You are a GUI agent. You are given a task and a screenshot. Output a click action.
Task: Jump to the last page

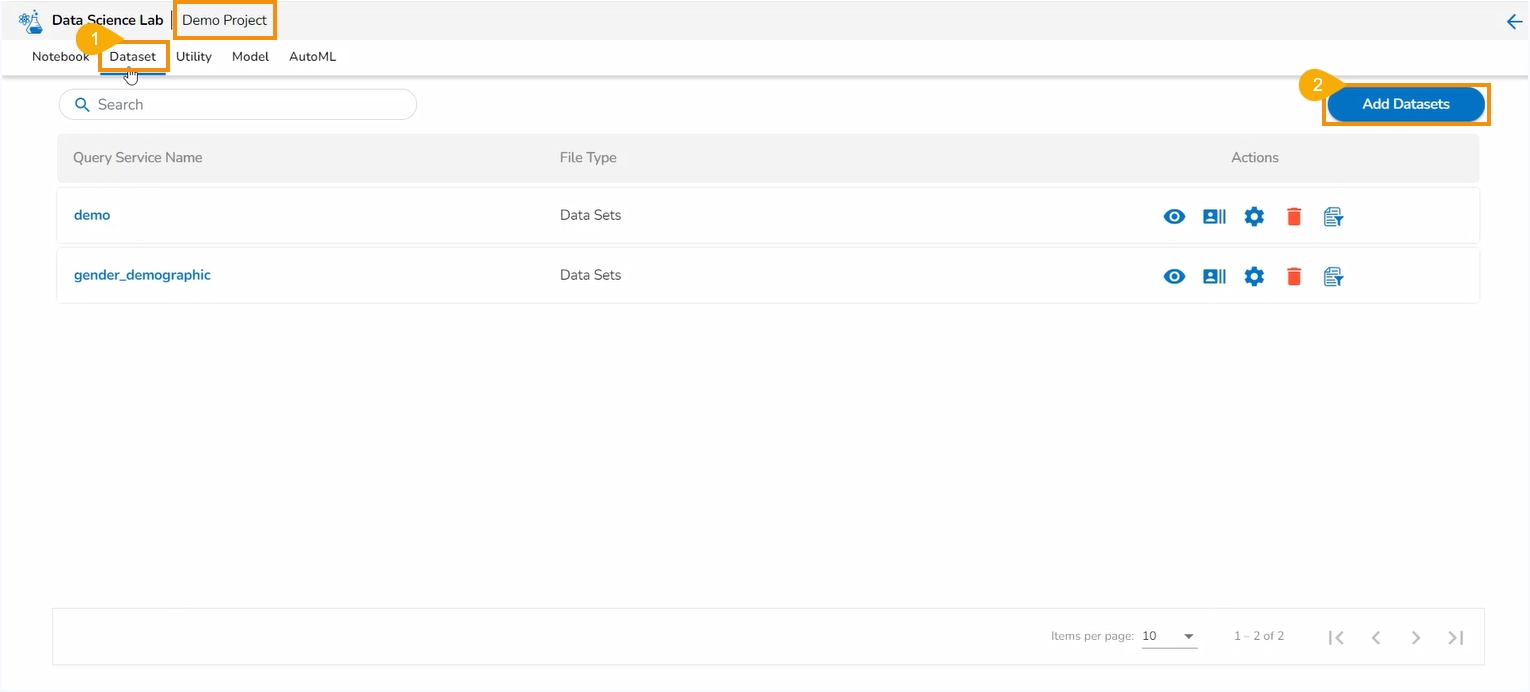[x=1456, y=637]
